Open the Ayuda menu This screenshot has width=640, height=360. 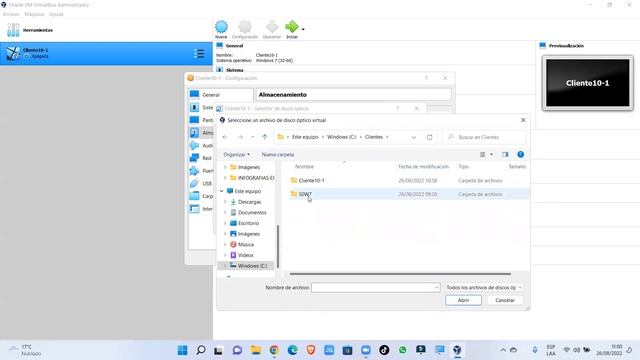coord(56,14)
